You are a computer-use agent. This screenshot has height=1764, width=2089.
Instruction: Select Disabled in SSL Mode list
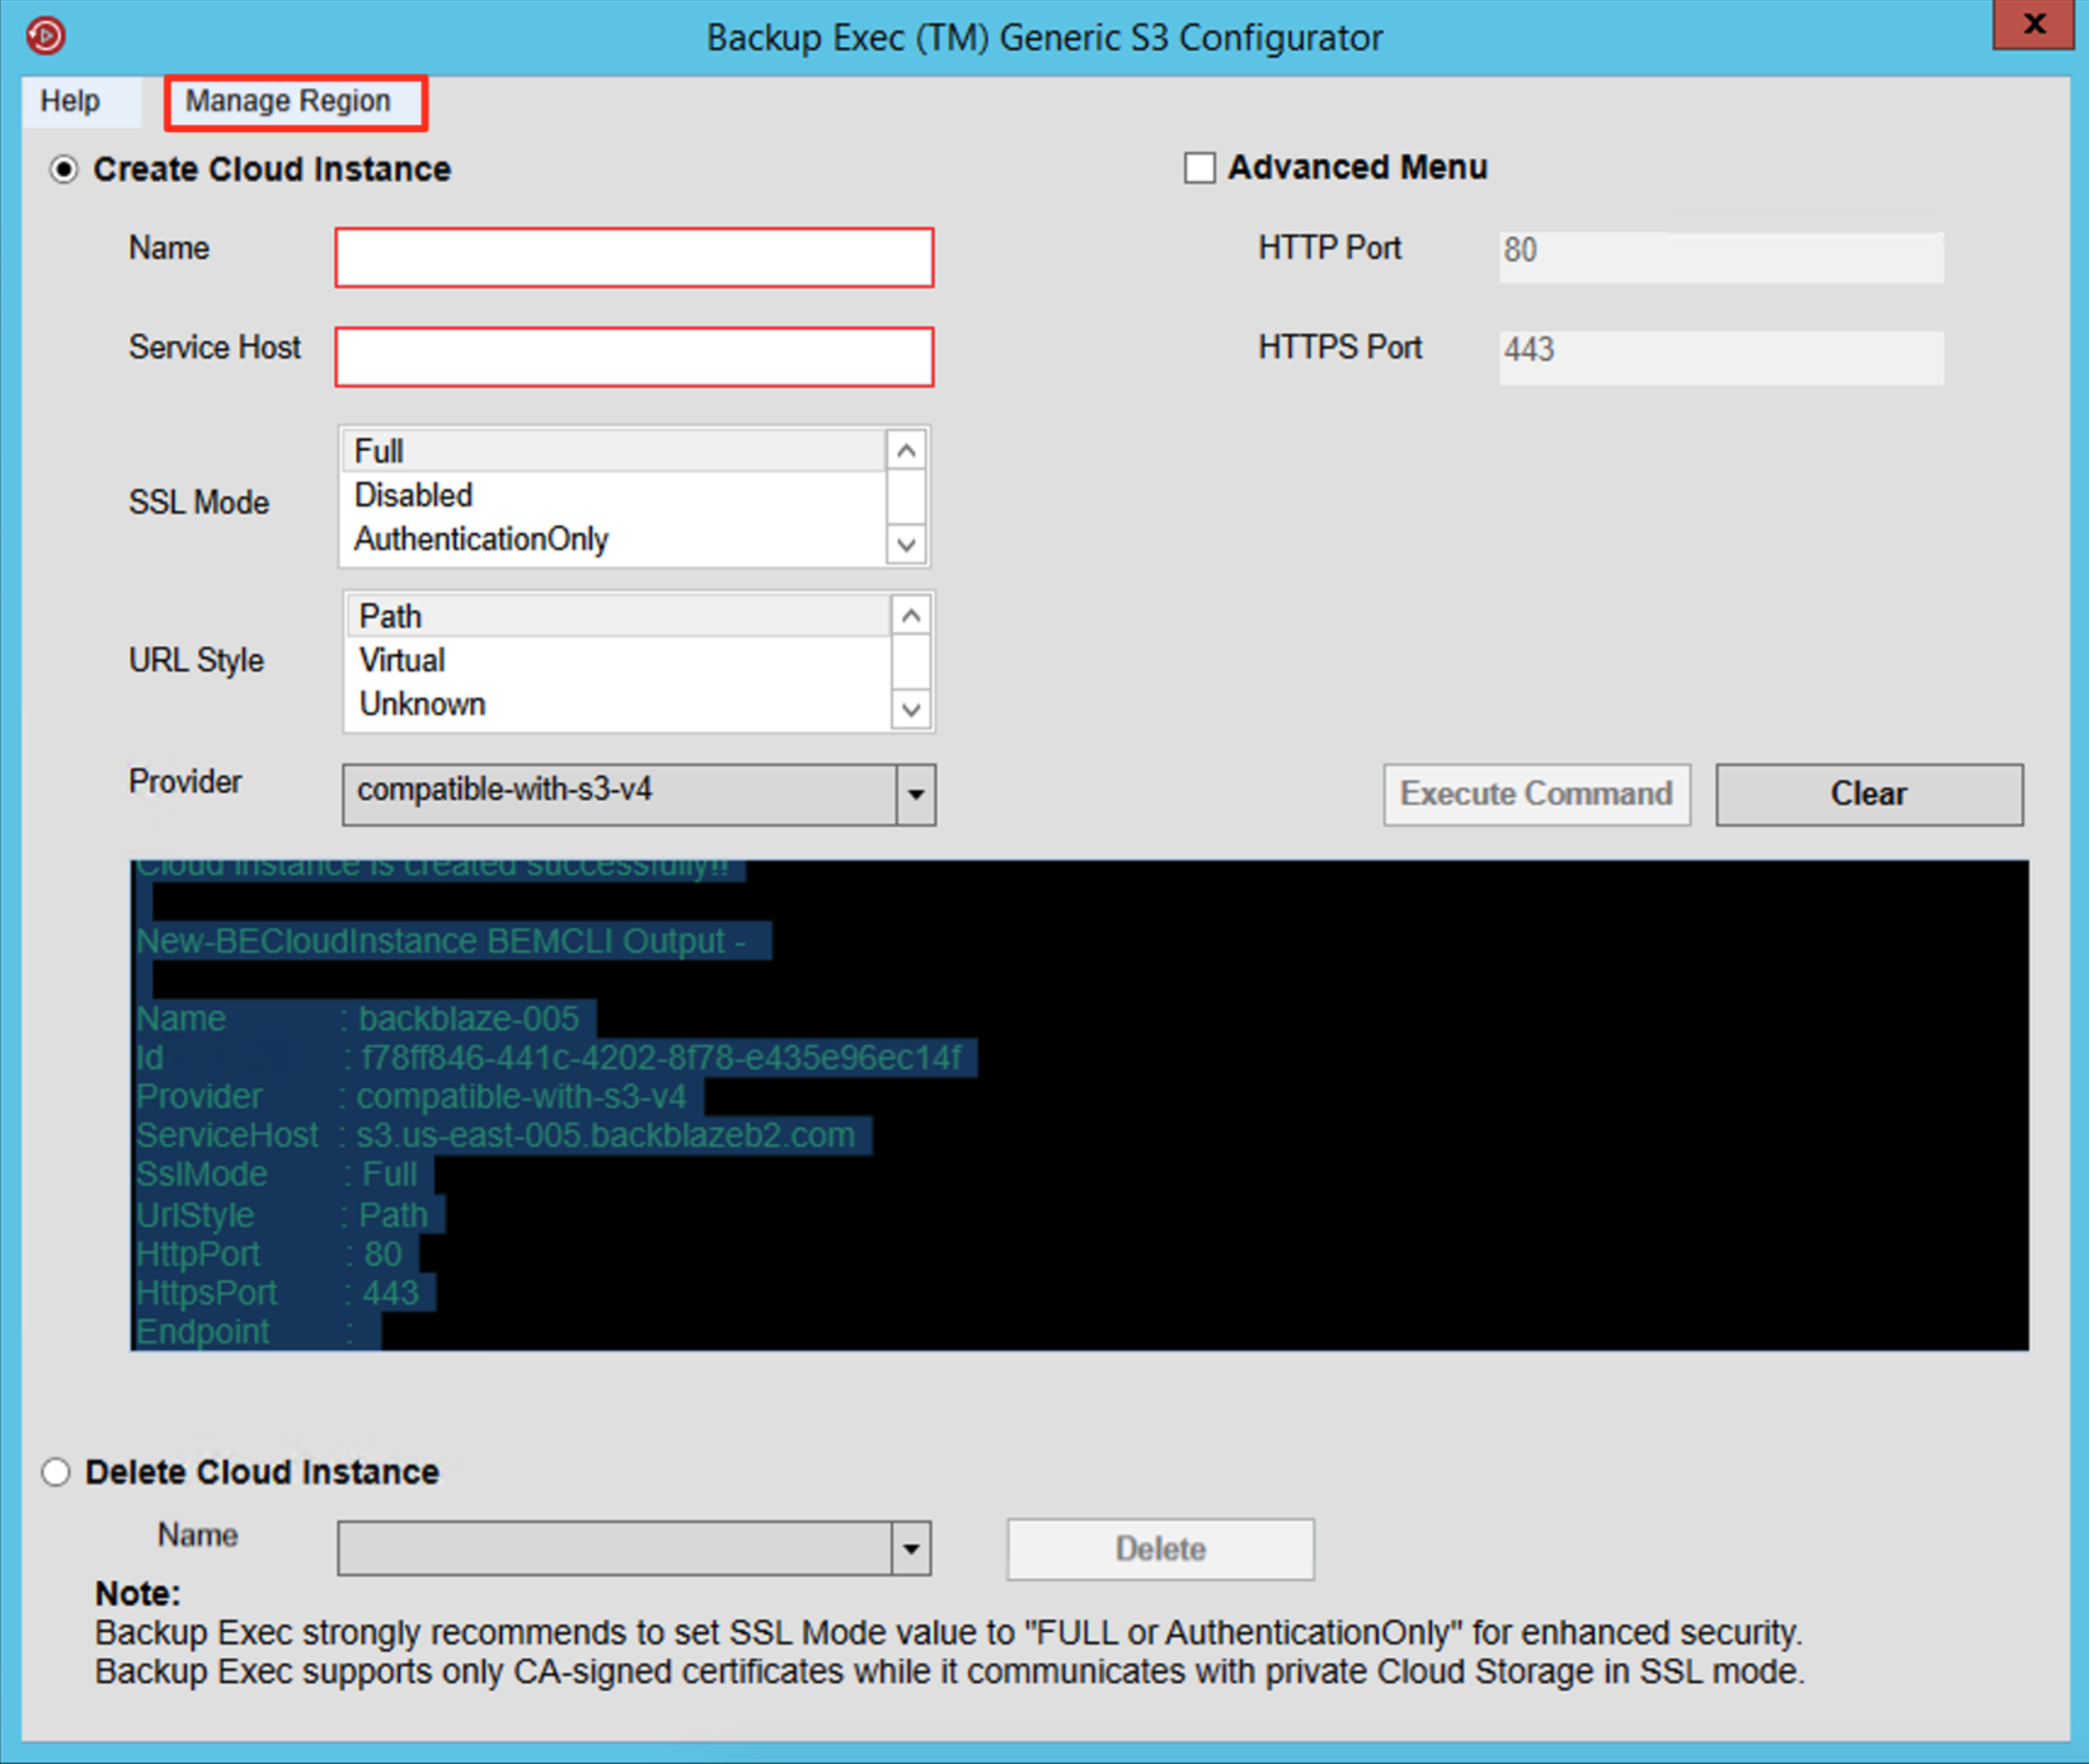tap(613, 495)
